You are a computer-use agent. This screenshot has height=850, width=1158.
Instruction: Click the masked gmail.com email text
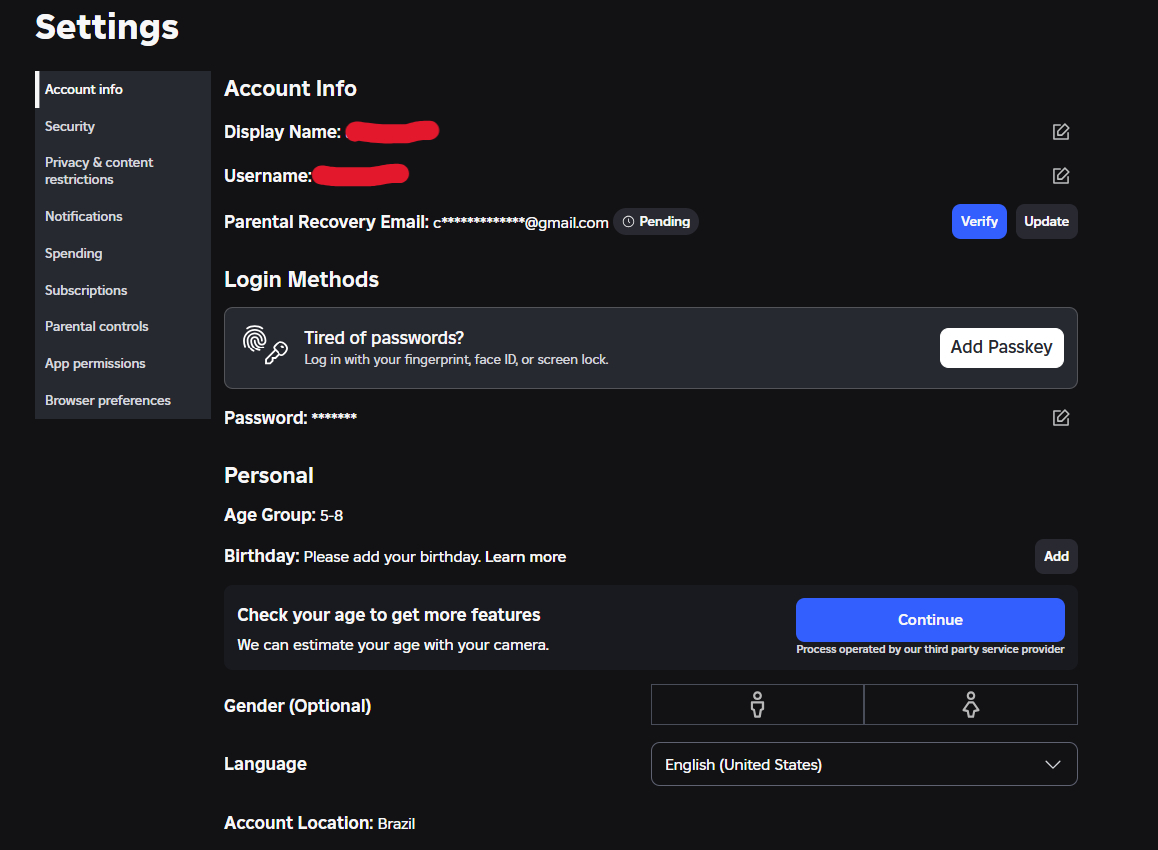tap(521, 222)
